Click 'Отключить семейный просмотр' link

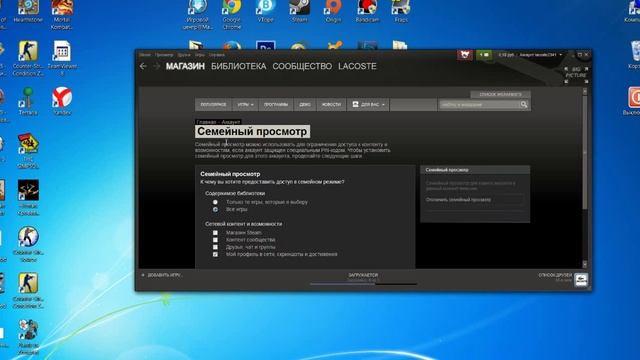coord(458,200)
